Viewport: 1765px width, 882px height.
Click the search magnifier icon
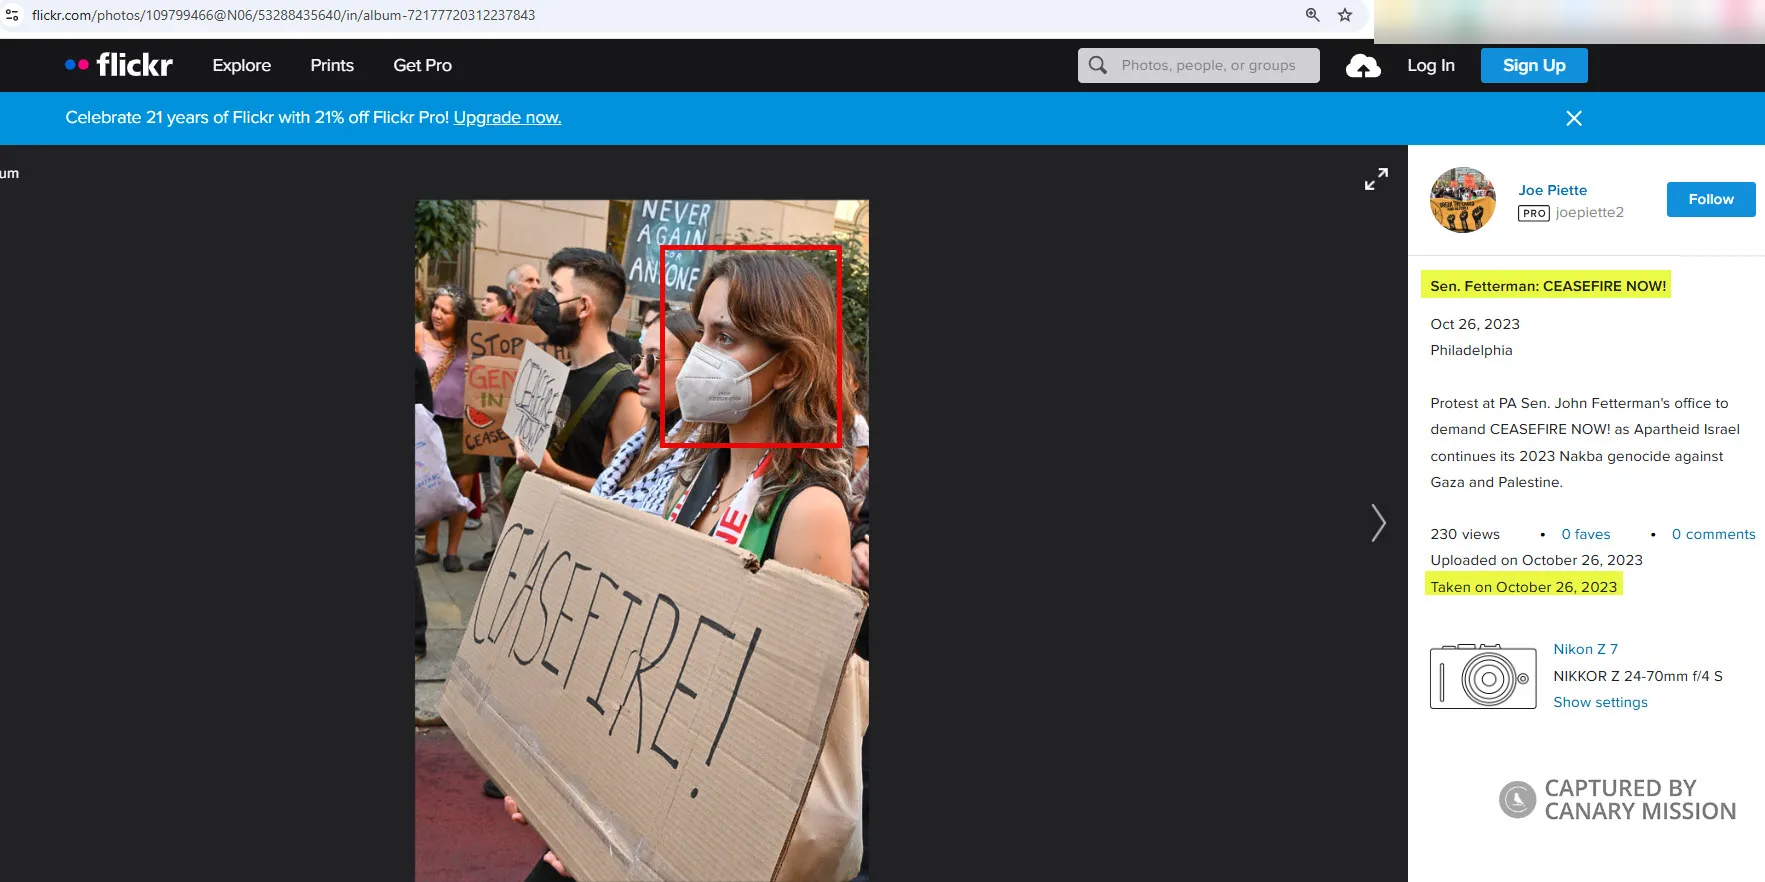1098,65
